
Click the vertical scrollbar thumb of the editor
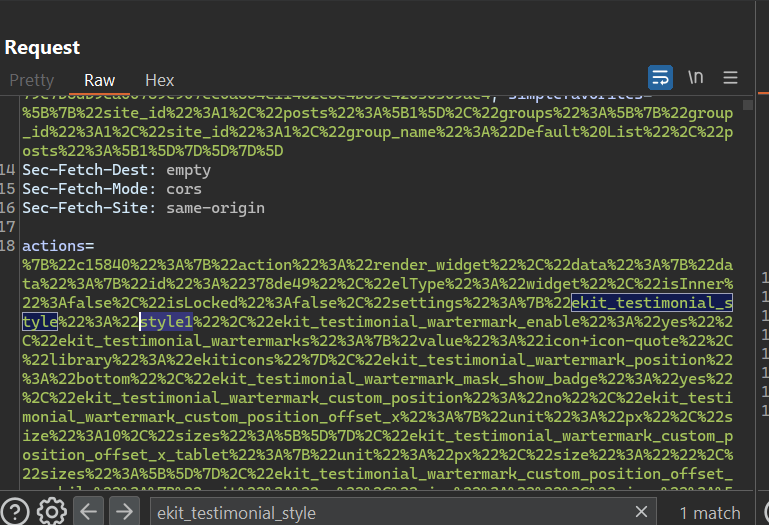[x=747, y=105]
